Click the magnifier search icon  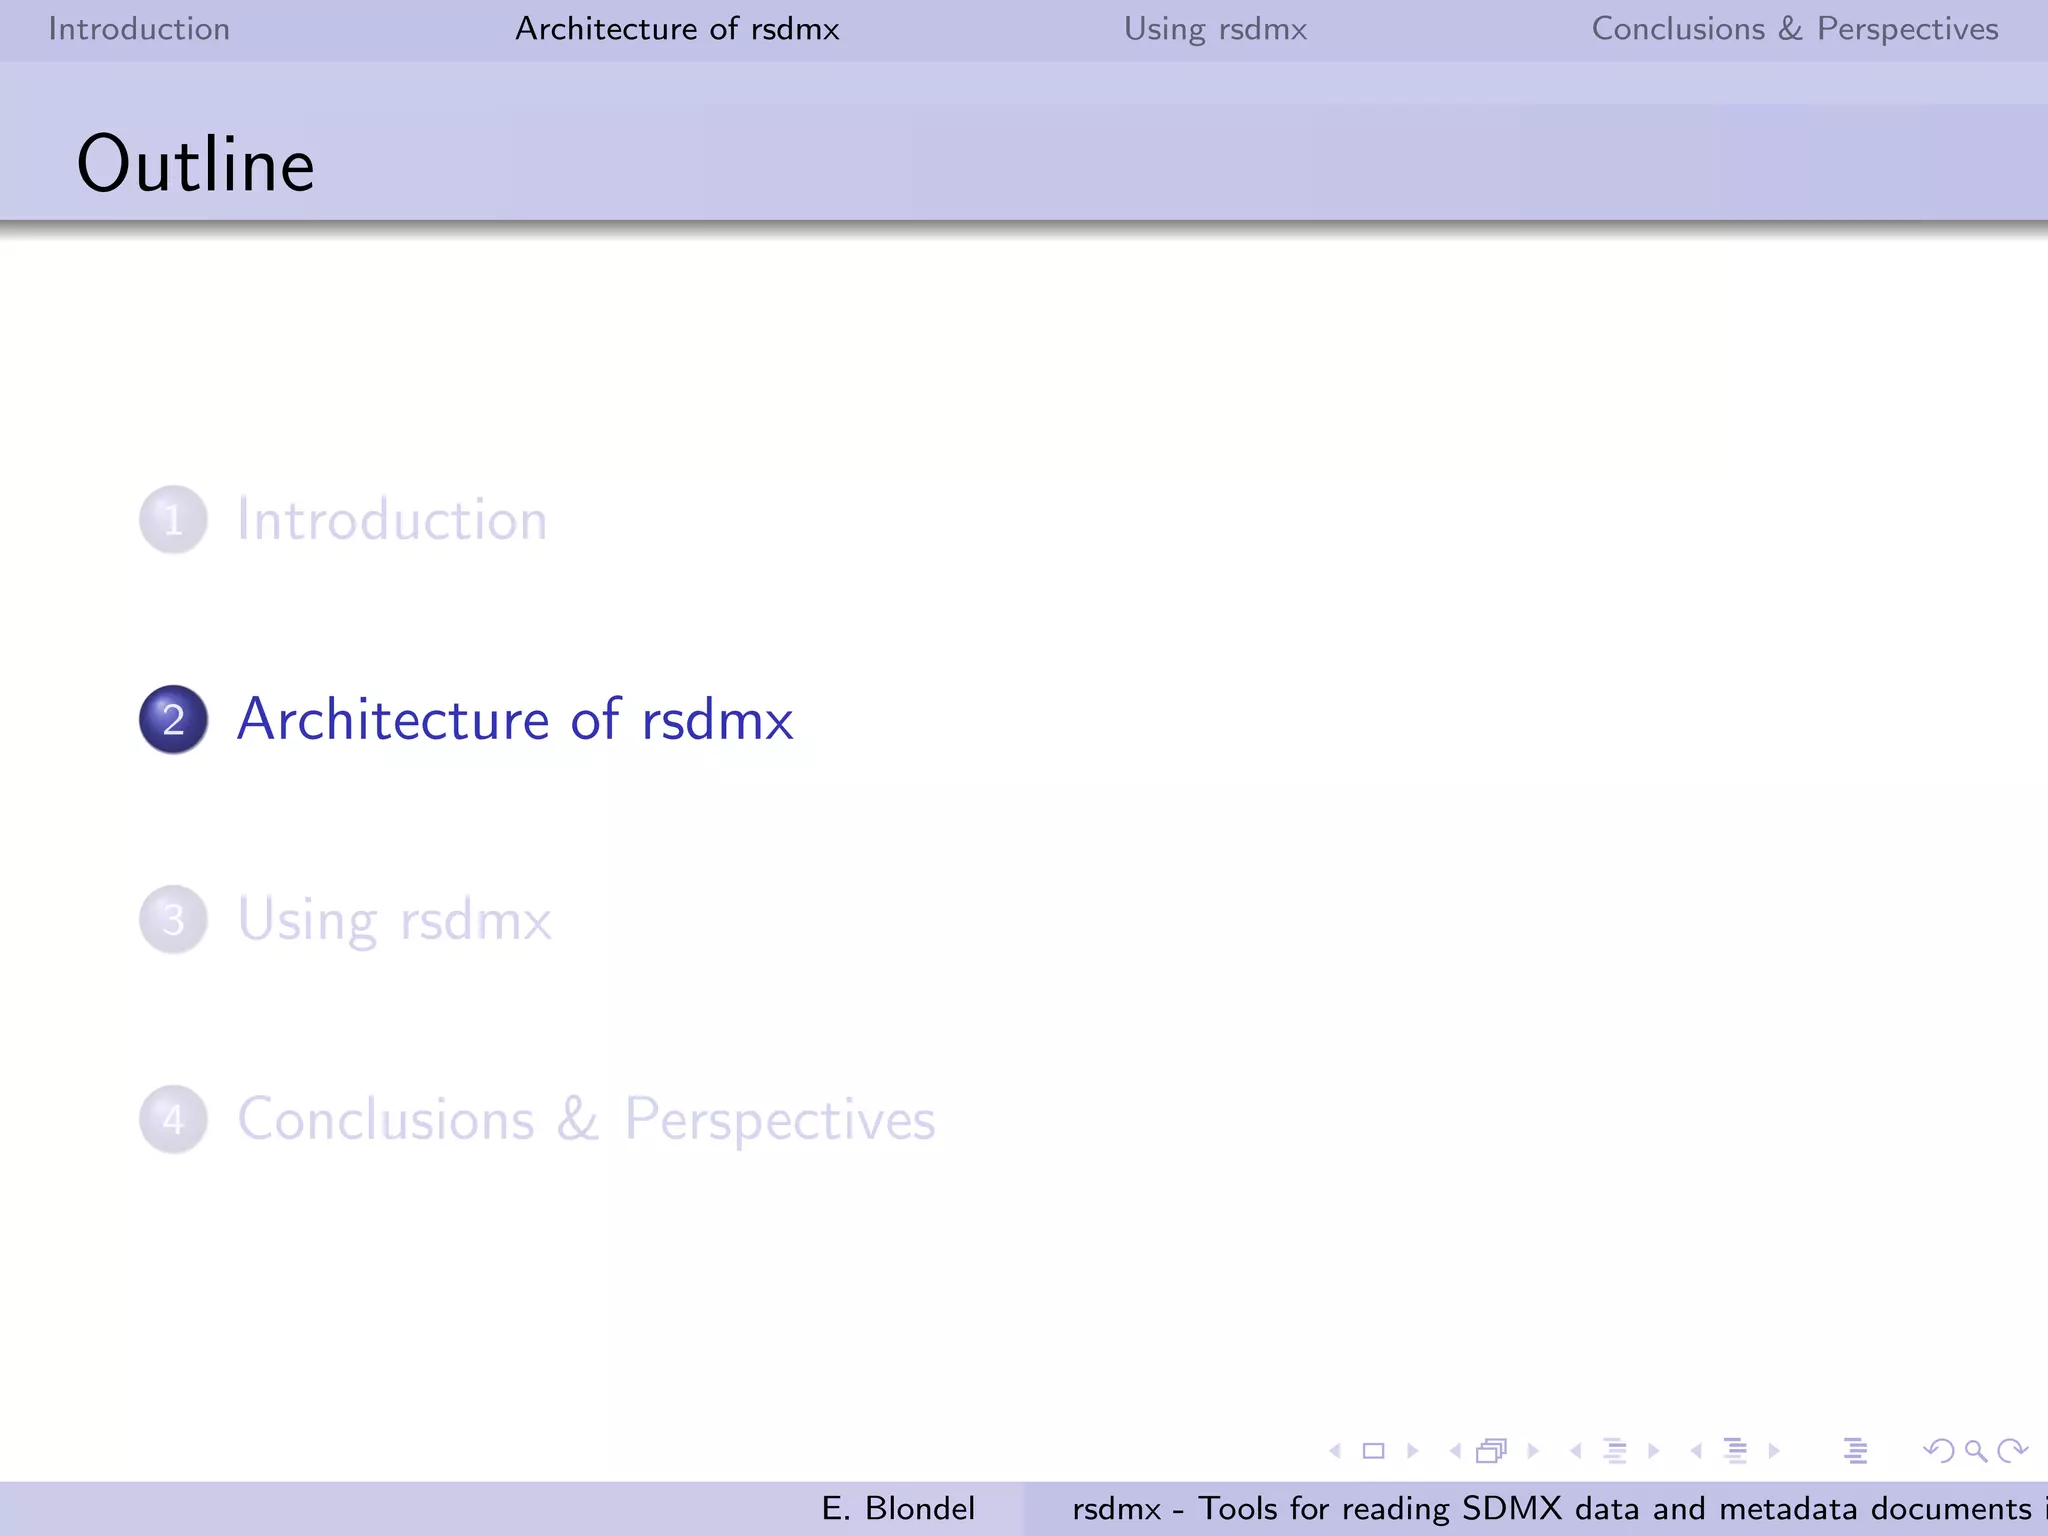click(1976, 1451)
